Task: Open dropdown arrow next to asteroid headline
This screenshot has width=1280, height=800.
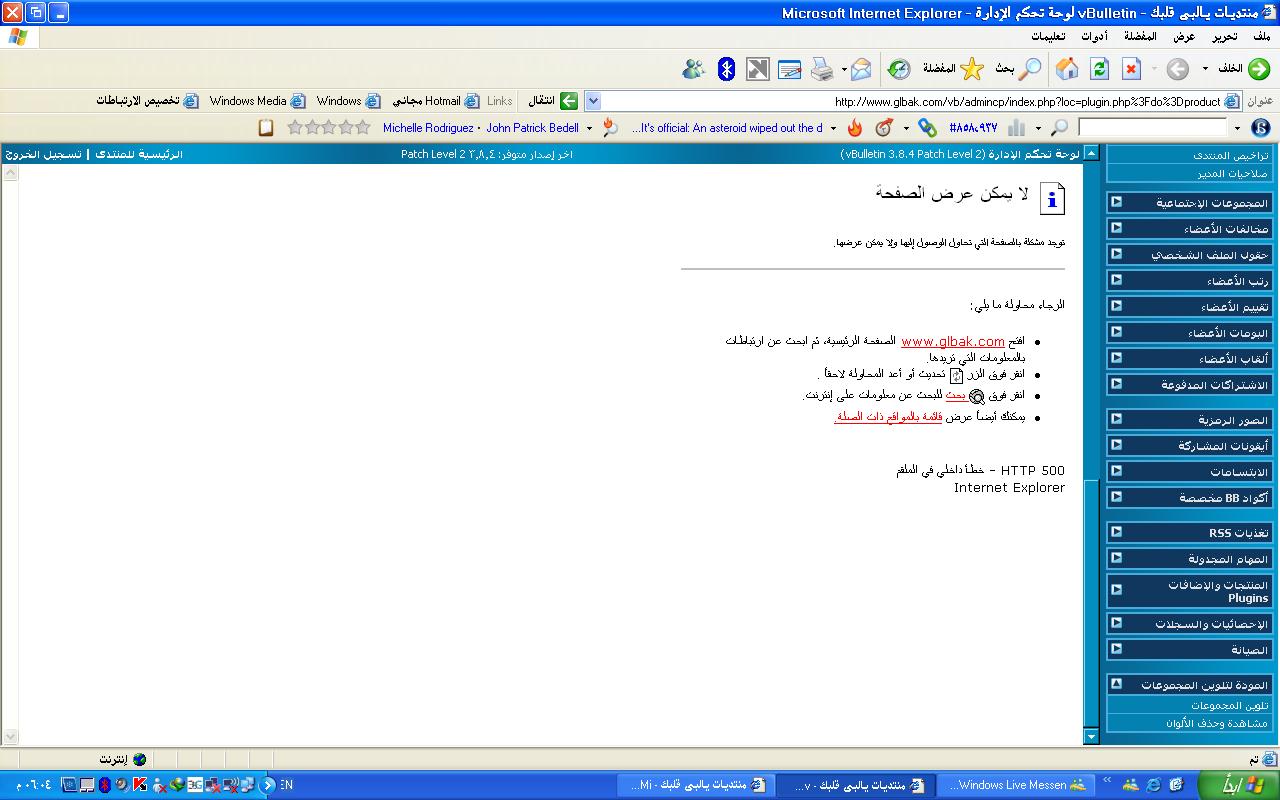Action: click(x=834, y=128)
